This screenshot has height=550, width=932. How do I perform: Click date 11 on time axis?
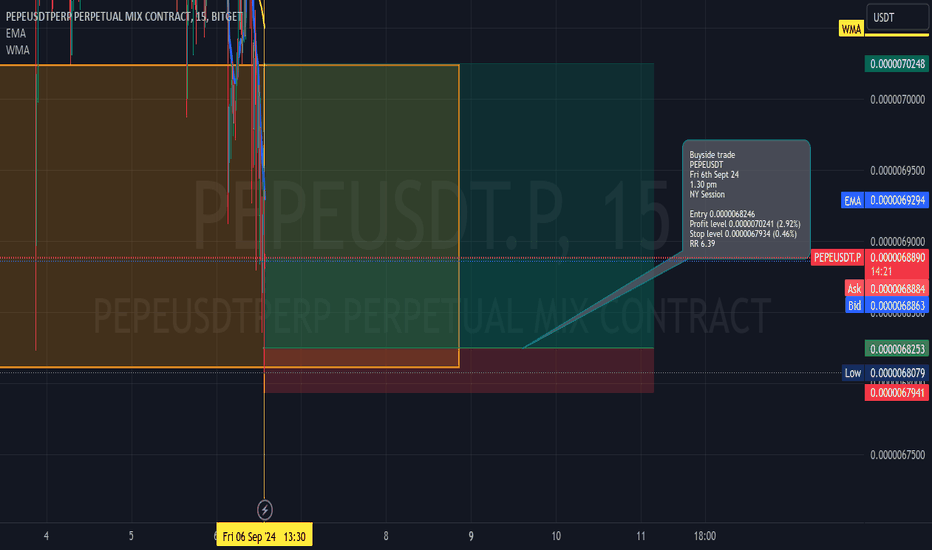coord(641,536)
